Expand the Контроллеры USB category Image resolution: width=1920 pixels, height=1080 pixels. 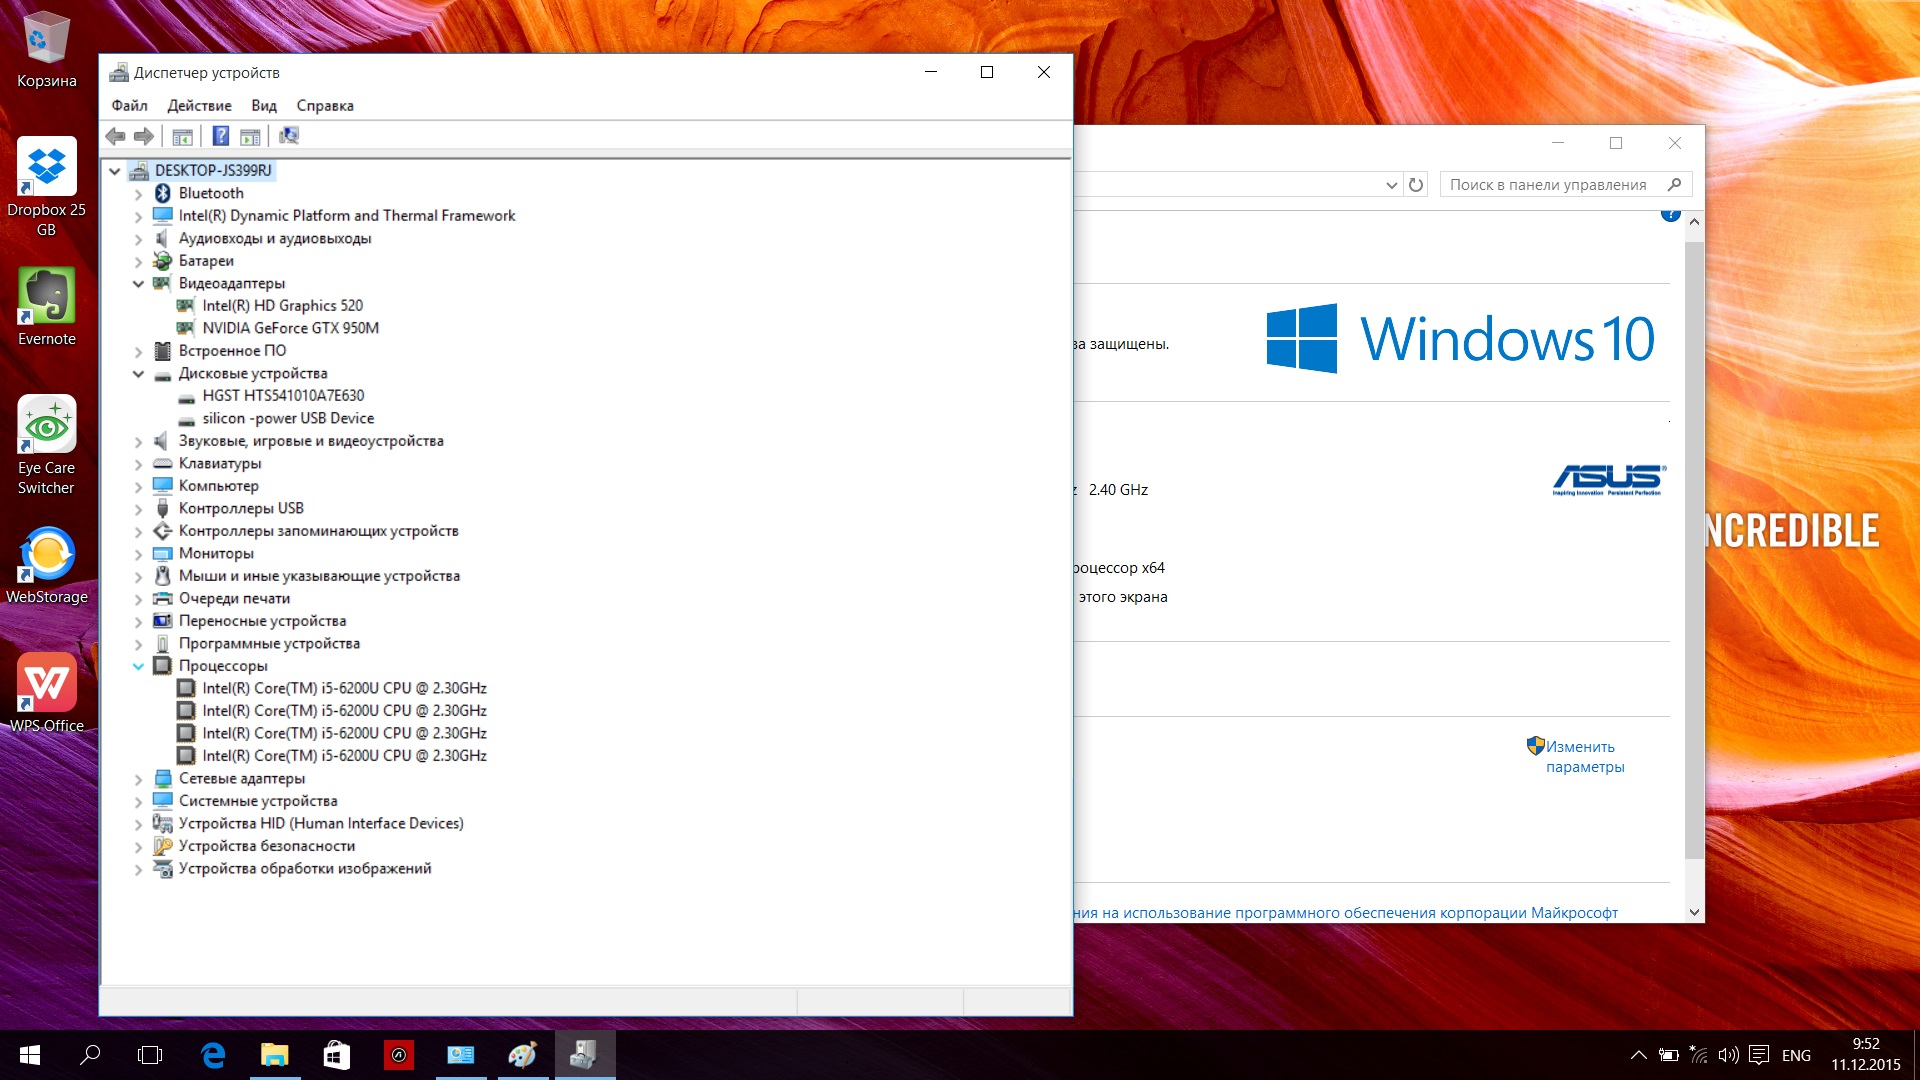[x=138, y=509]
